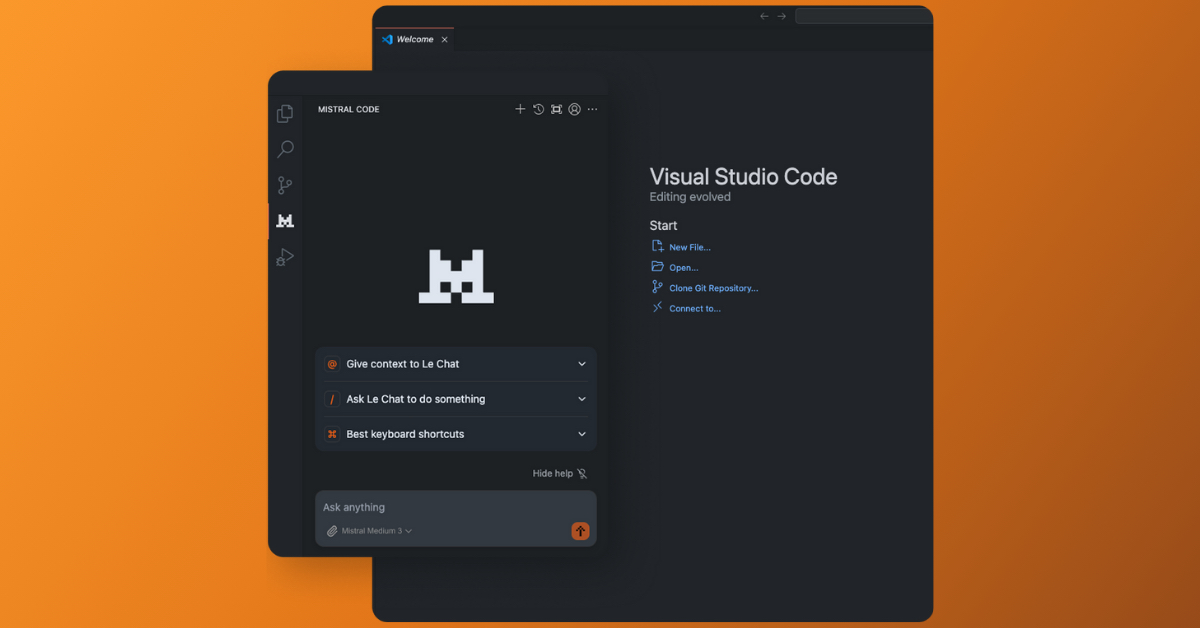Expand the Ask Le Chat to do something chevron
Image resolution: width=1200 pixels, height=628 pixels.
pos(582,399)
